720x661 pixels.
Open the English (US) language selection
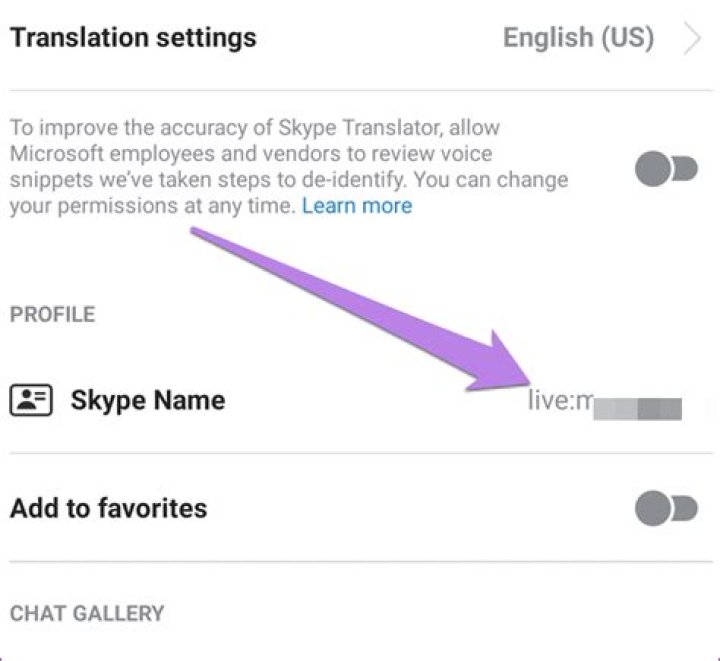tap(578, 39)
